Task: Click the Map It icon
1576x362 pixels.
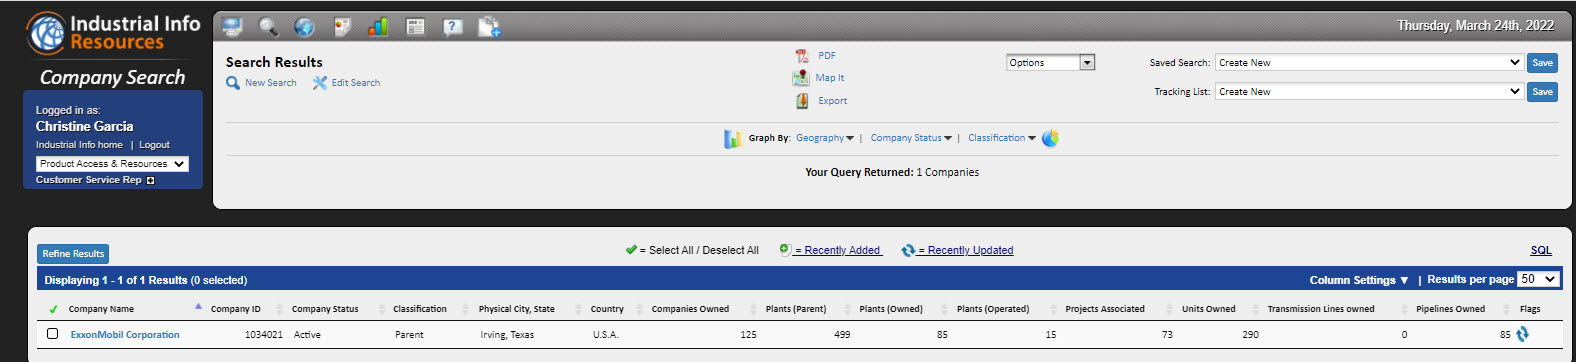Action: coord(801,77)
